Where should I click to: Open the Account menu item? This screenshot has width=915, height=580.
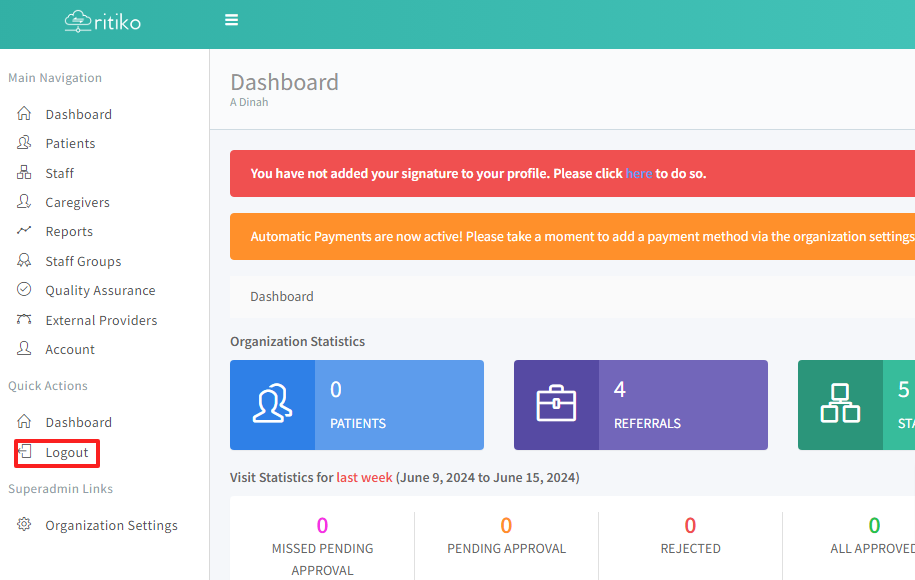(x=70, y=349)
